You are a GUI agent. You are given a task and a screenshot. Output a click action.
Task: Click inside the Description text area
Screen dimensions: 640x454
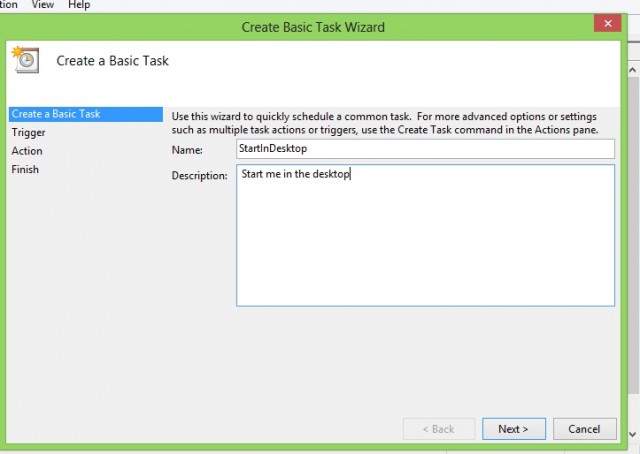point(425,235)
